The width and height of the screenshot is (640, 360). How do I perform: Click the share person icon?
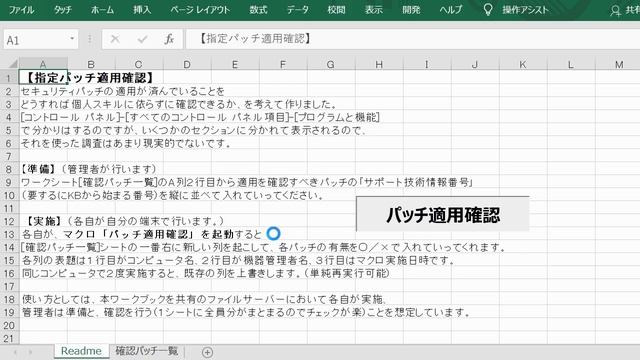[615, 11]
